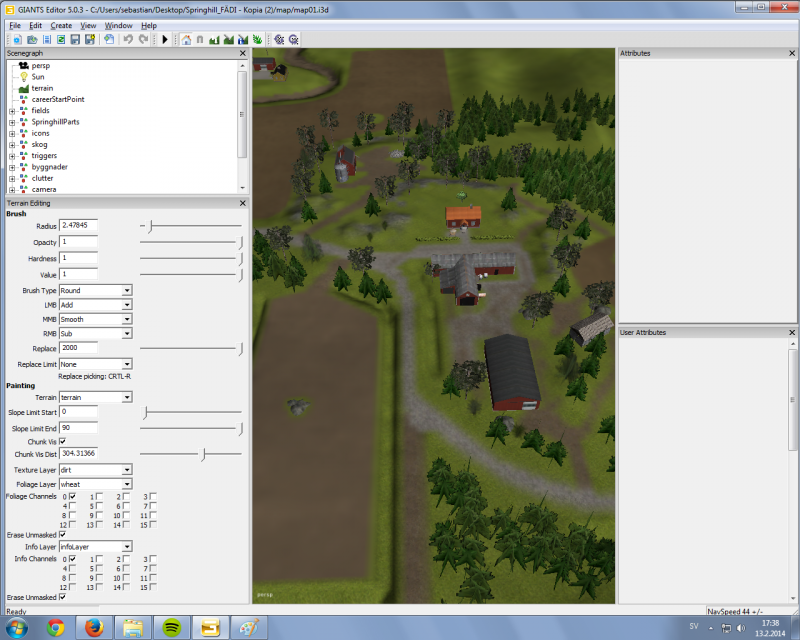Select the house navigation mode icon
Viewport: 800px width, 640px height.
coord(186,39)
